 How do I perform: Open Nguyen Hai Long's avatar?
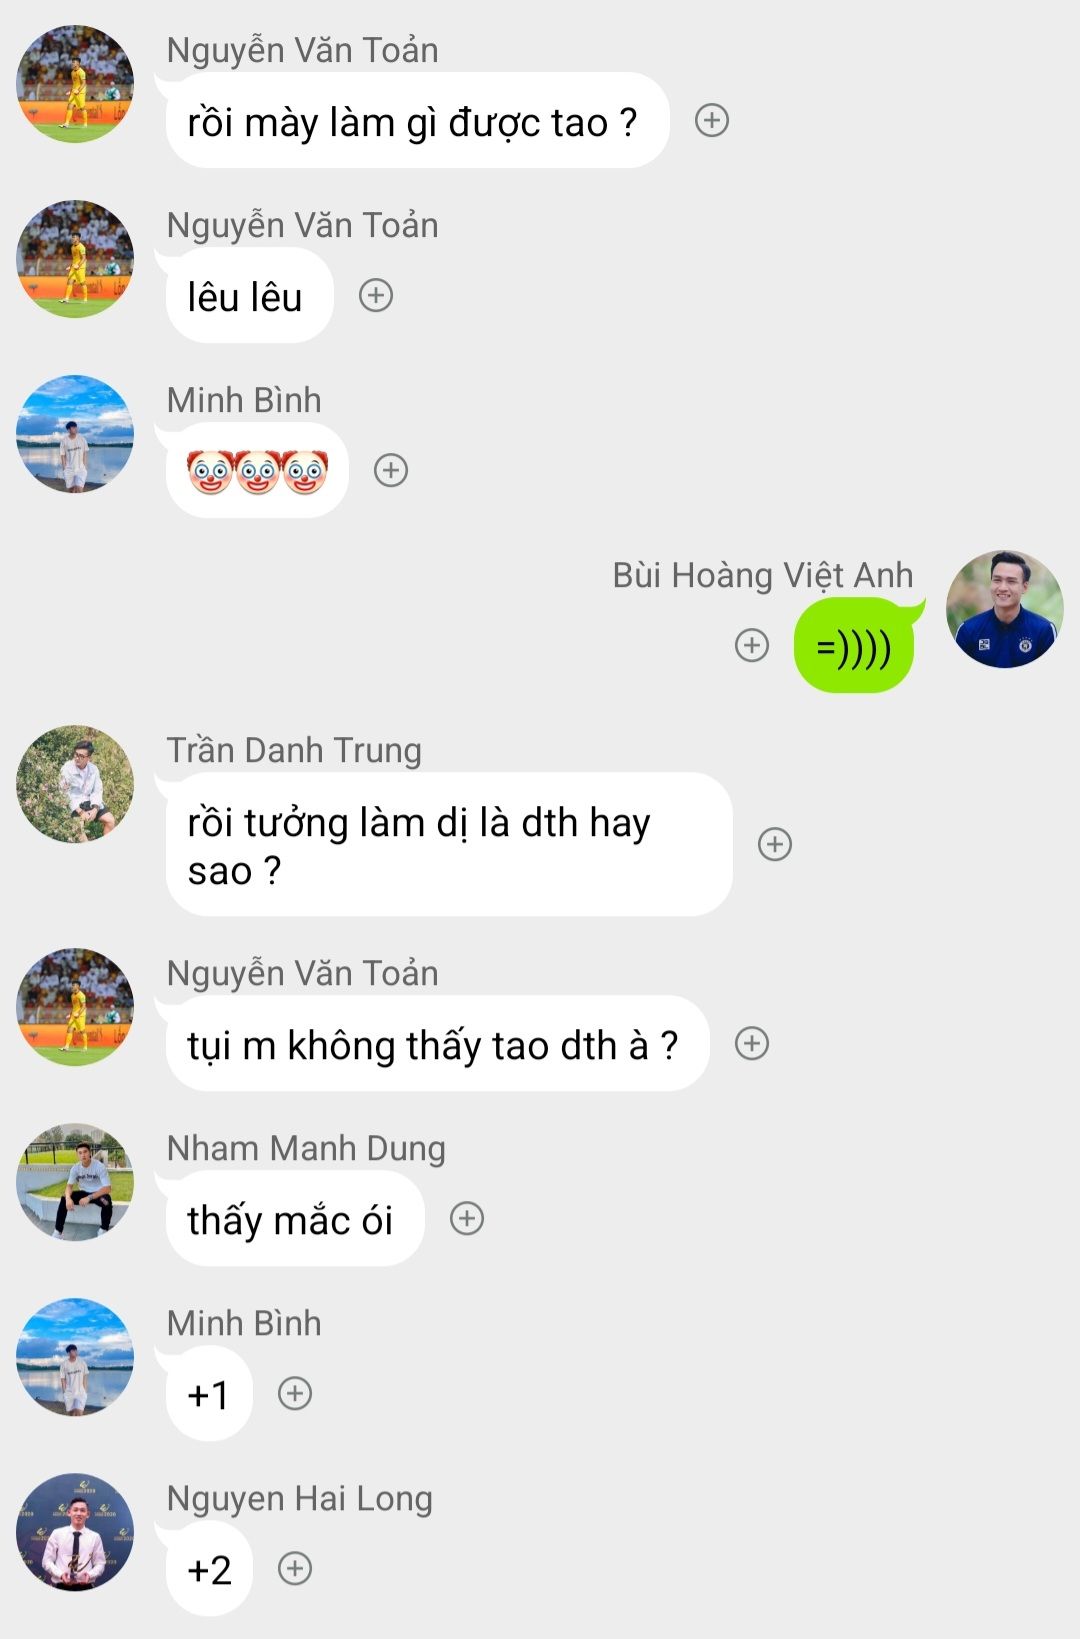pos(75,1532)
